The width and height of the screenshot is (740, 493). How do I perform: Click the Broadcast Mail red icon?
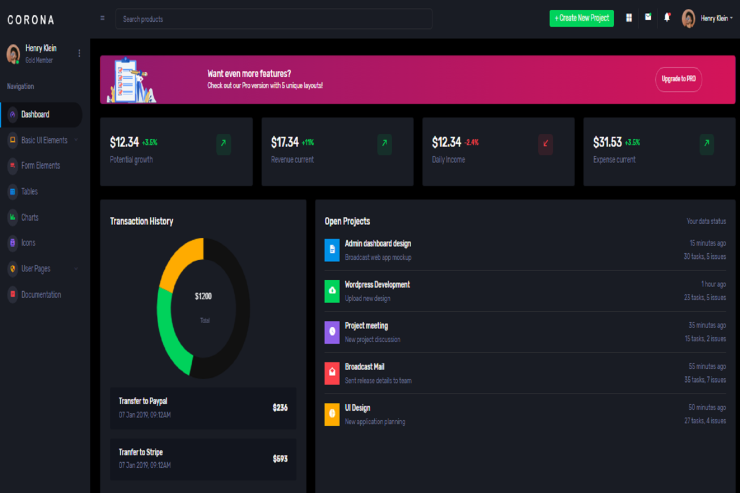(332, 373)
